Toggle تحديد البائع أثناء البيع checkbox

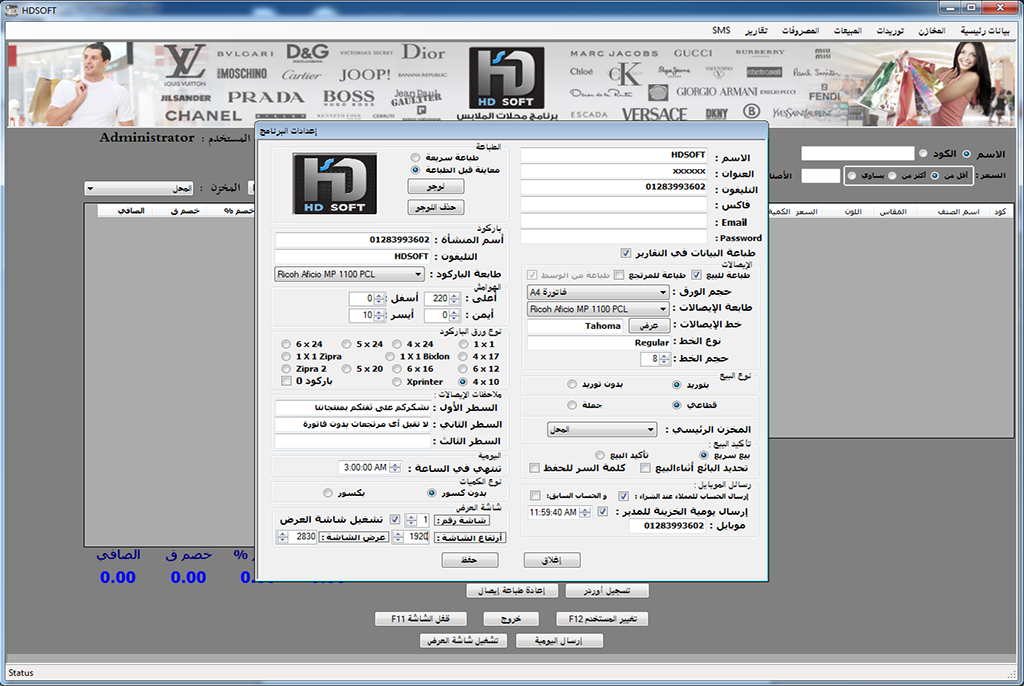[645, 468]
